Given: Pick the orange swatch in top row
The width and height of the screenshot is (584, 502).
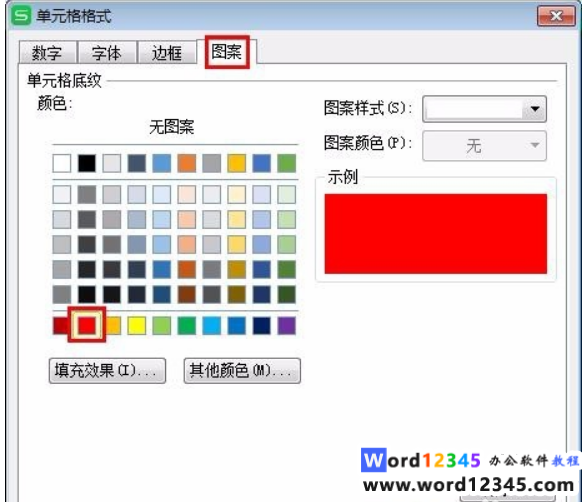Looking at the screenshot, I should 187,163.
